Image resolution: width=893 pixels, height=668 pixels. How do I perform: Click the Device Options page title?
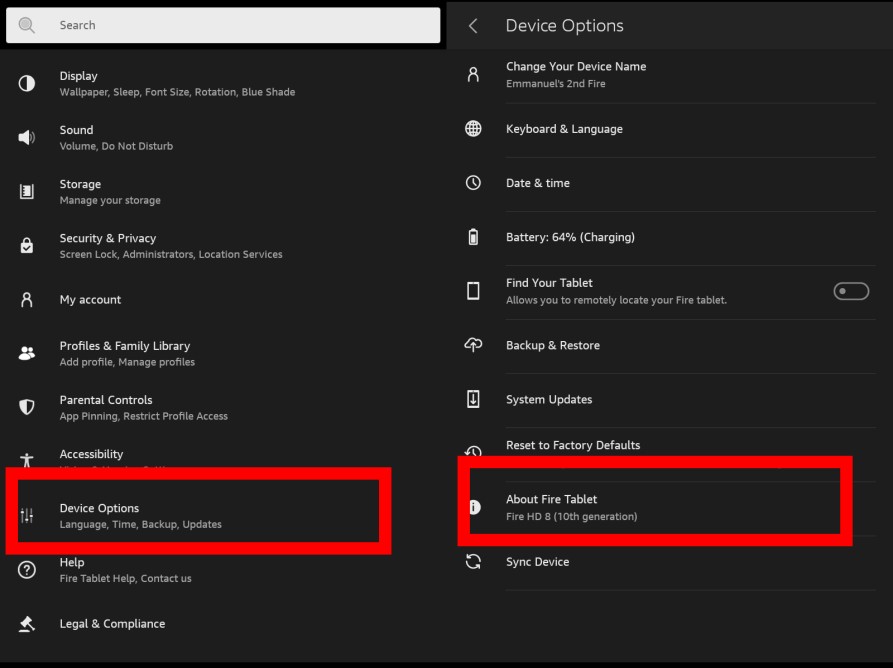(x=564, y=26)
